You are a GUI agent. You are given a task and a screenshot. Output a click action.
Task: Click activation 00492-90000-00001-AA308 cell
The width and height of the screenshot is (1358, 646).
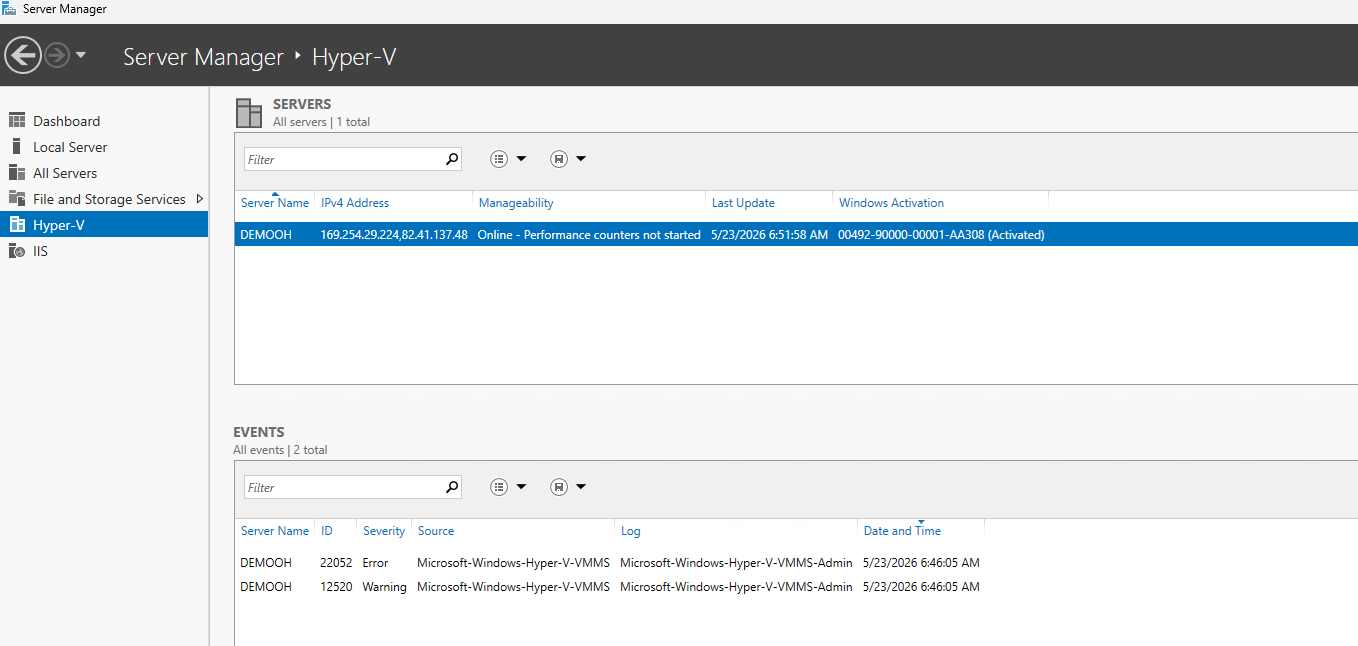point(941,235)
